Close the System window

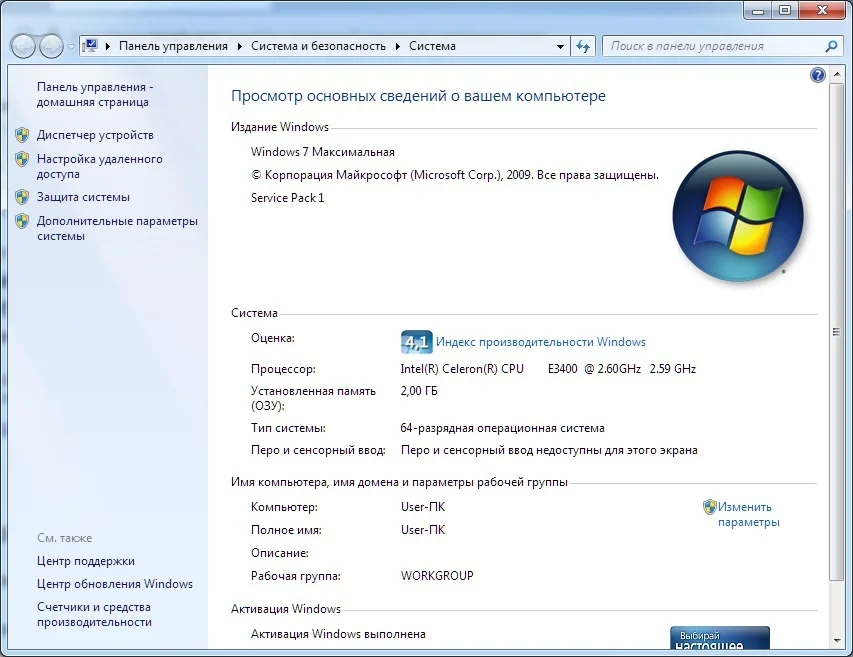click(x=822, y=10)
